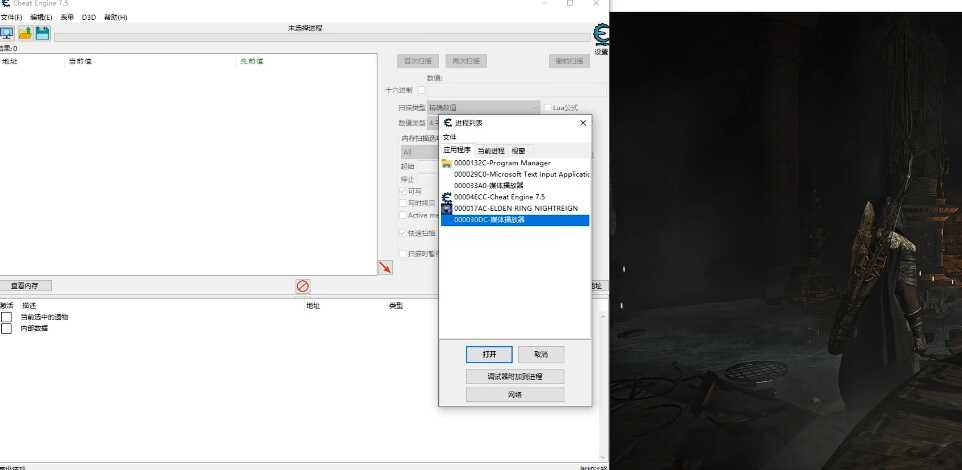Screen dimensions: 962x470
Task: Activate the 当前选中的遗物 entry checkbox
Action: click(x=6, y=317)
